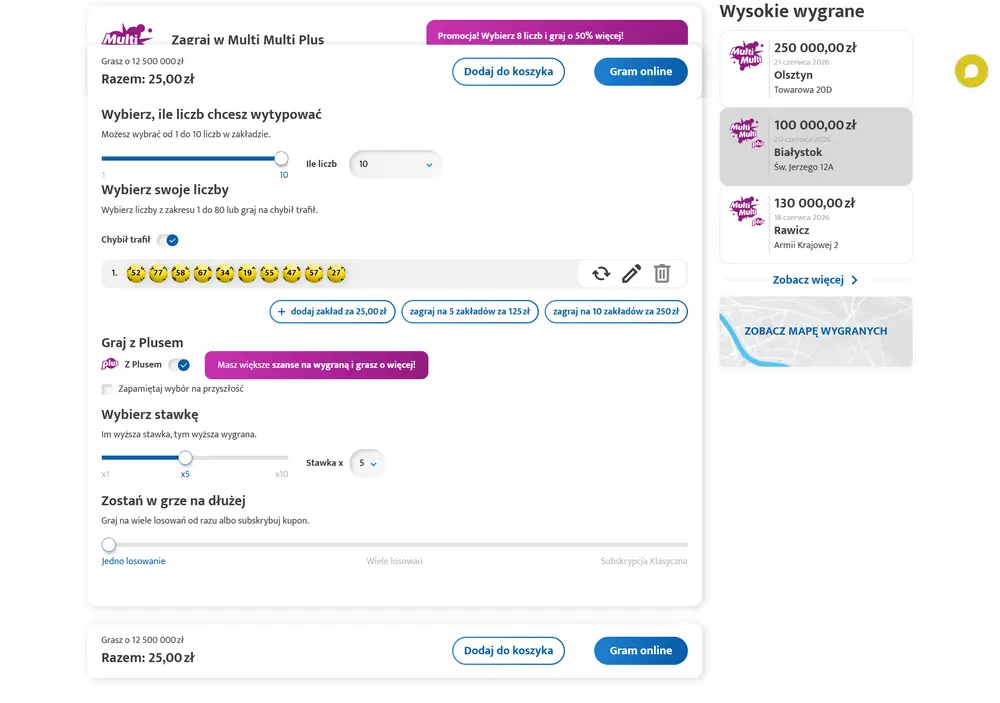Click yellow ball number 47
The height and width of the screenshot is (703, 1000).
pos(291,274)
